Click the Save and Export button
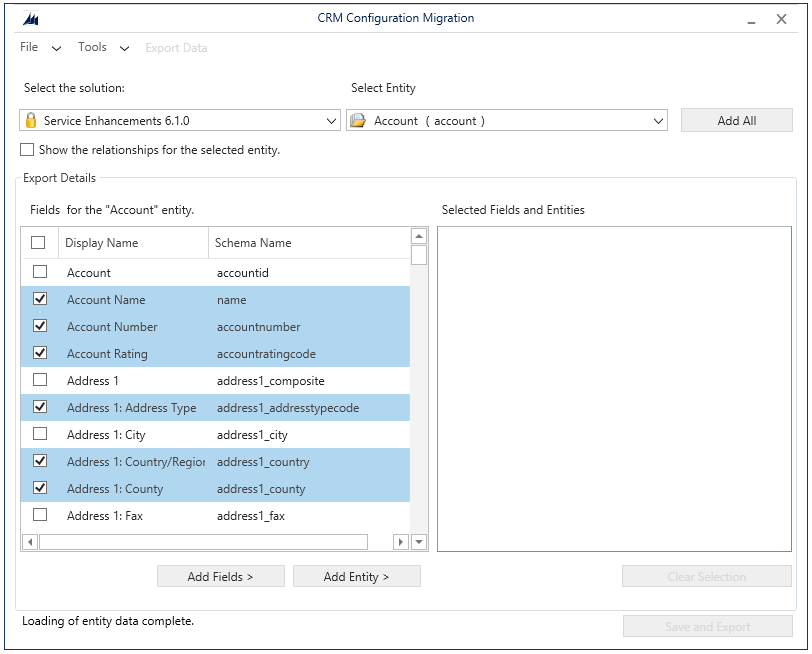812x654 pixels. 706,626
